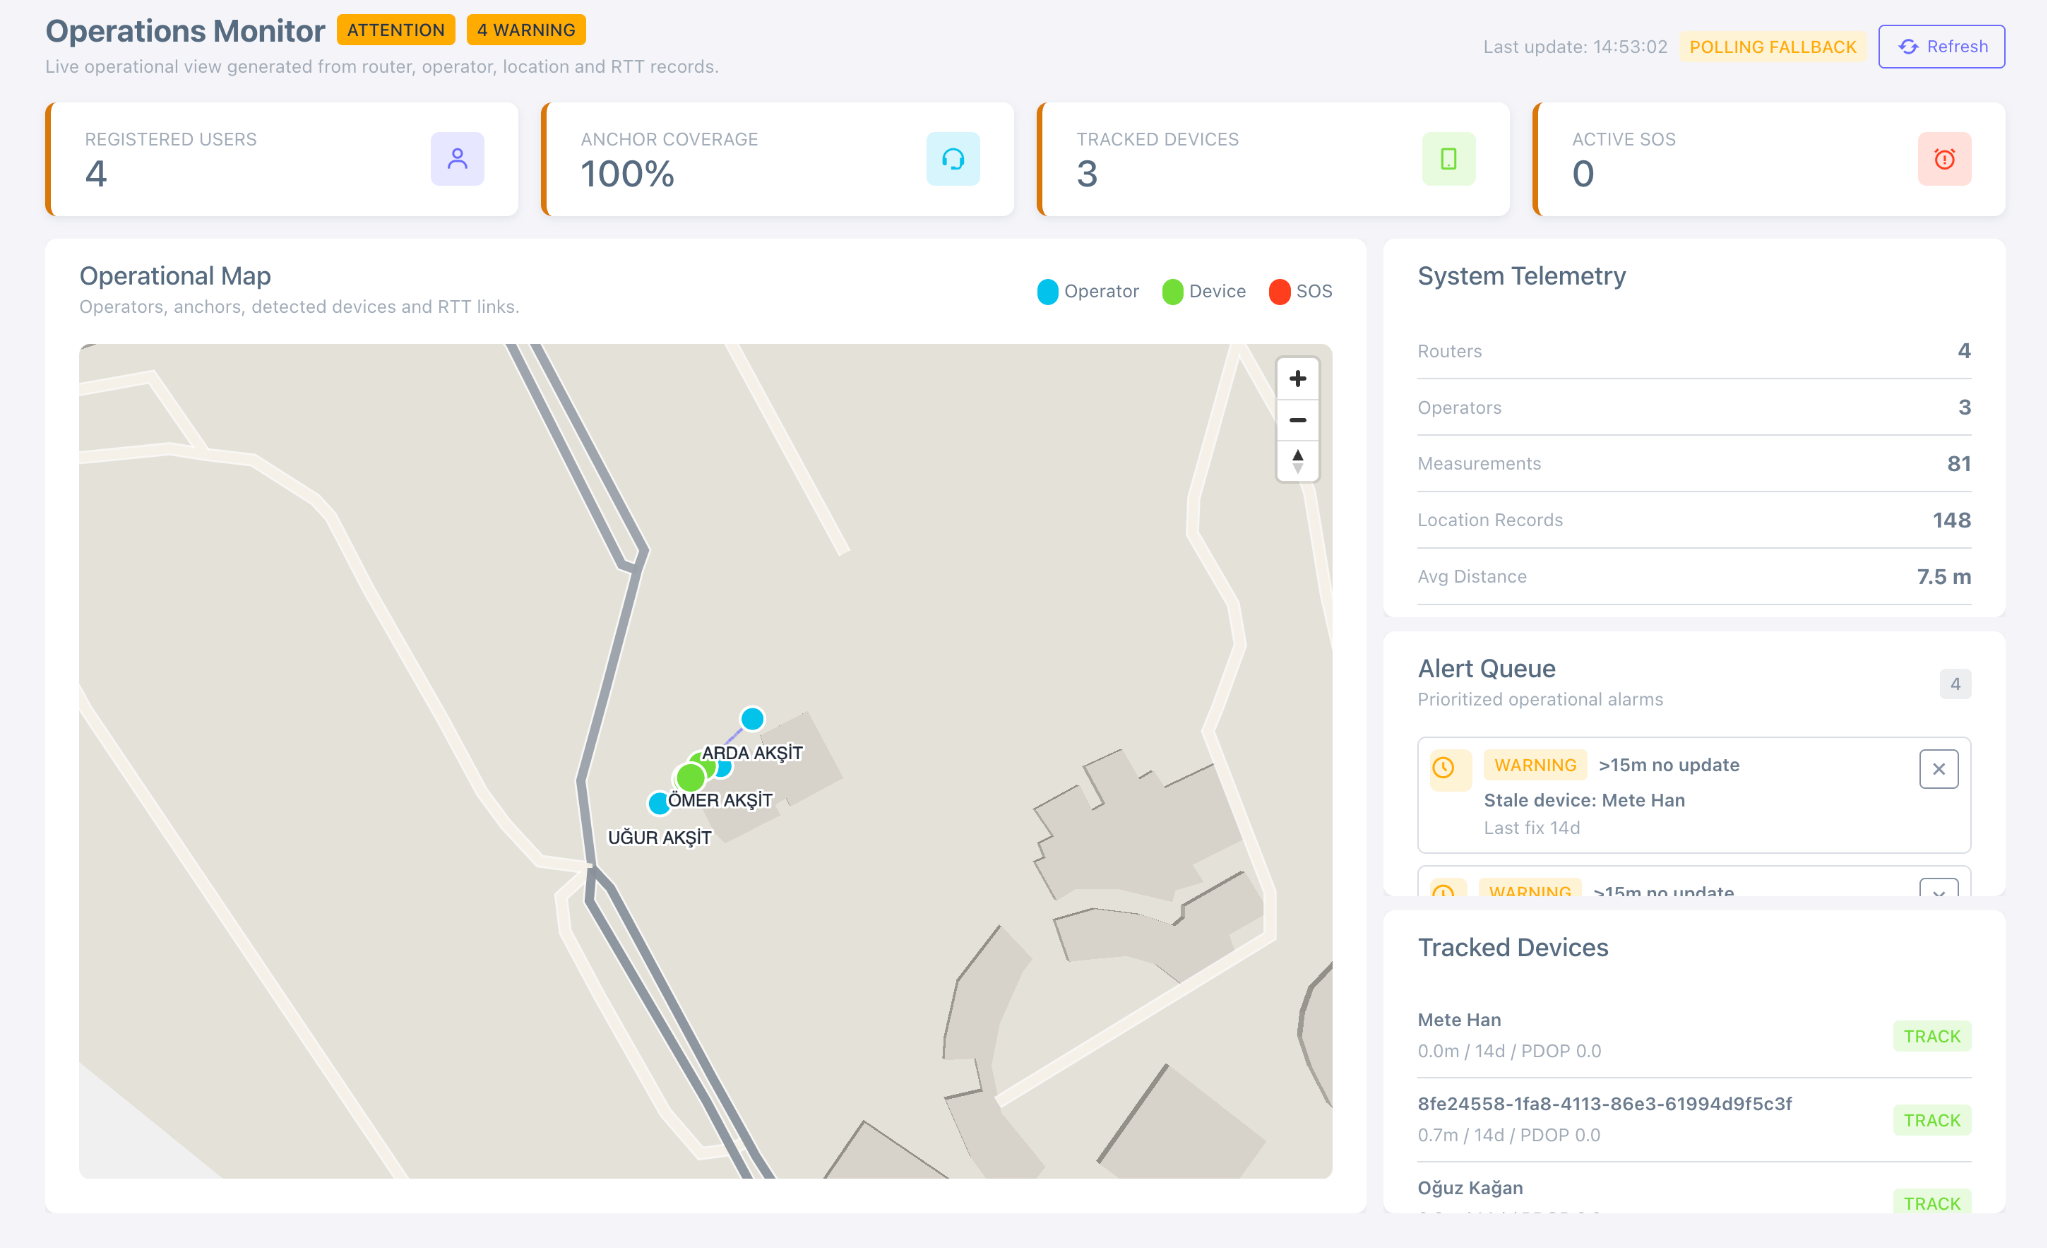This screenshot has height=1248, width=2047.
Task: Click the Registered Users card value 4
Action: coord(96,174)
